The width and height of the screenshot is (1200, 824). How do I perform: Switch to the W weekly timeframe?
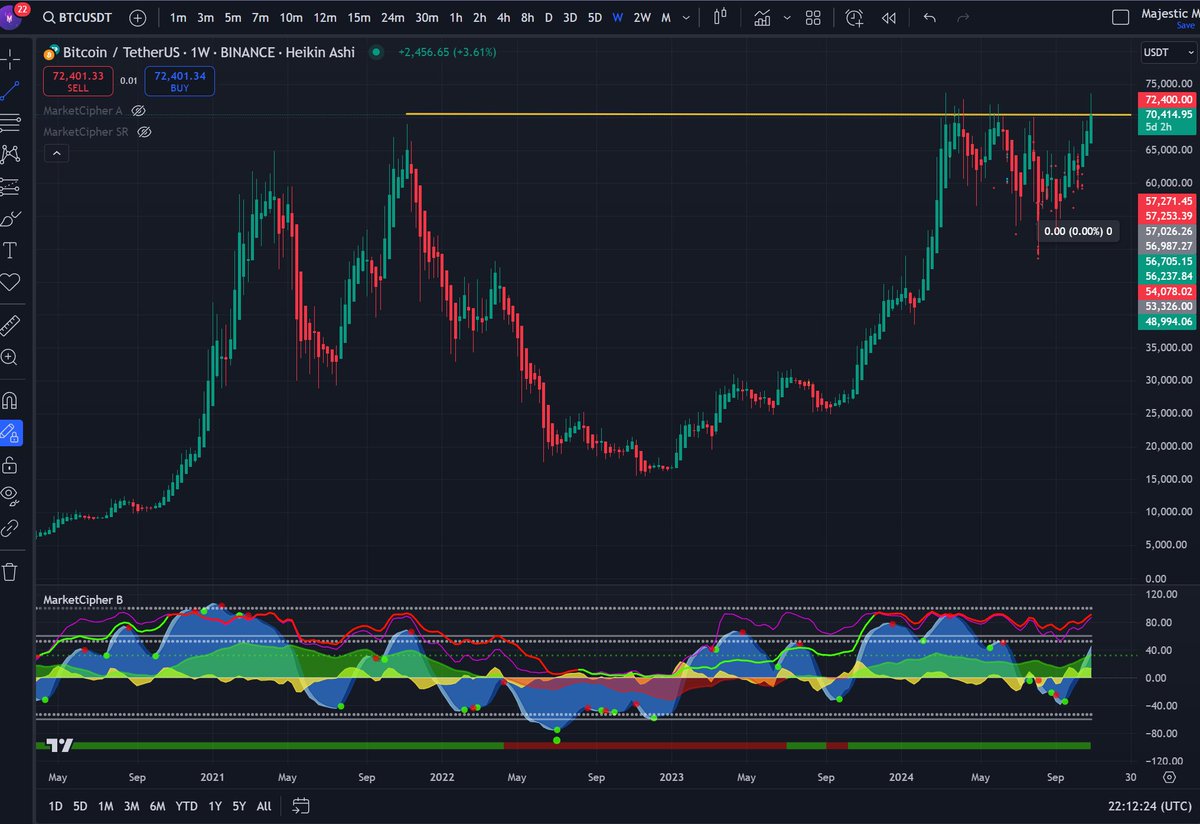(x=617, y=17)
